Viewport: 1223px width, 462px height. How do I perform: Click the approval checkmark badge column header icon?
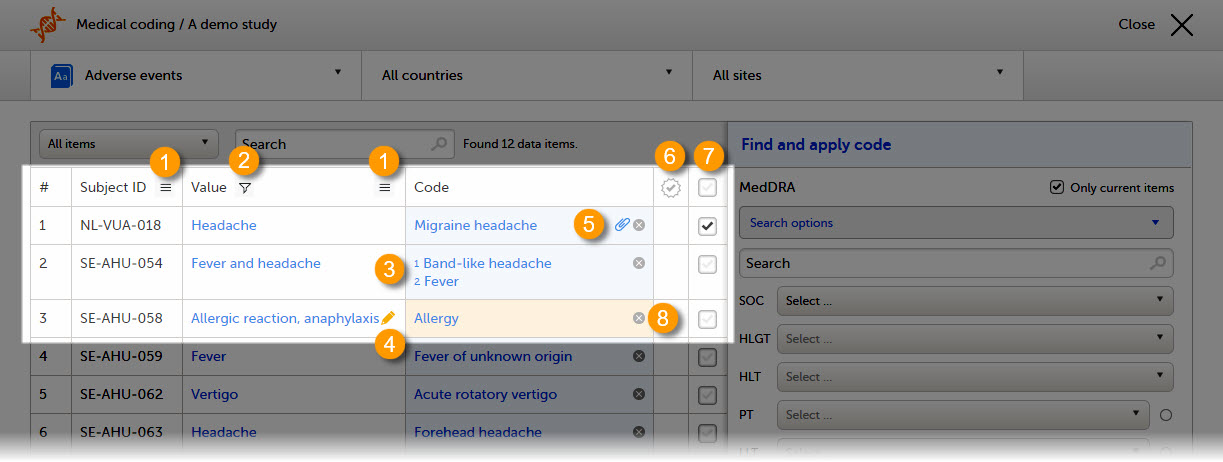pyautogui.click(x=671, y=187)
